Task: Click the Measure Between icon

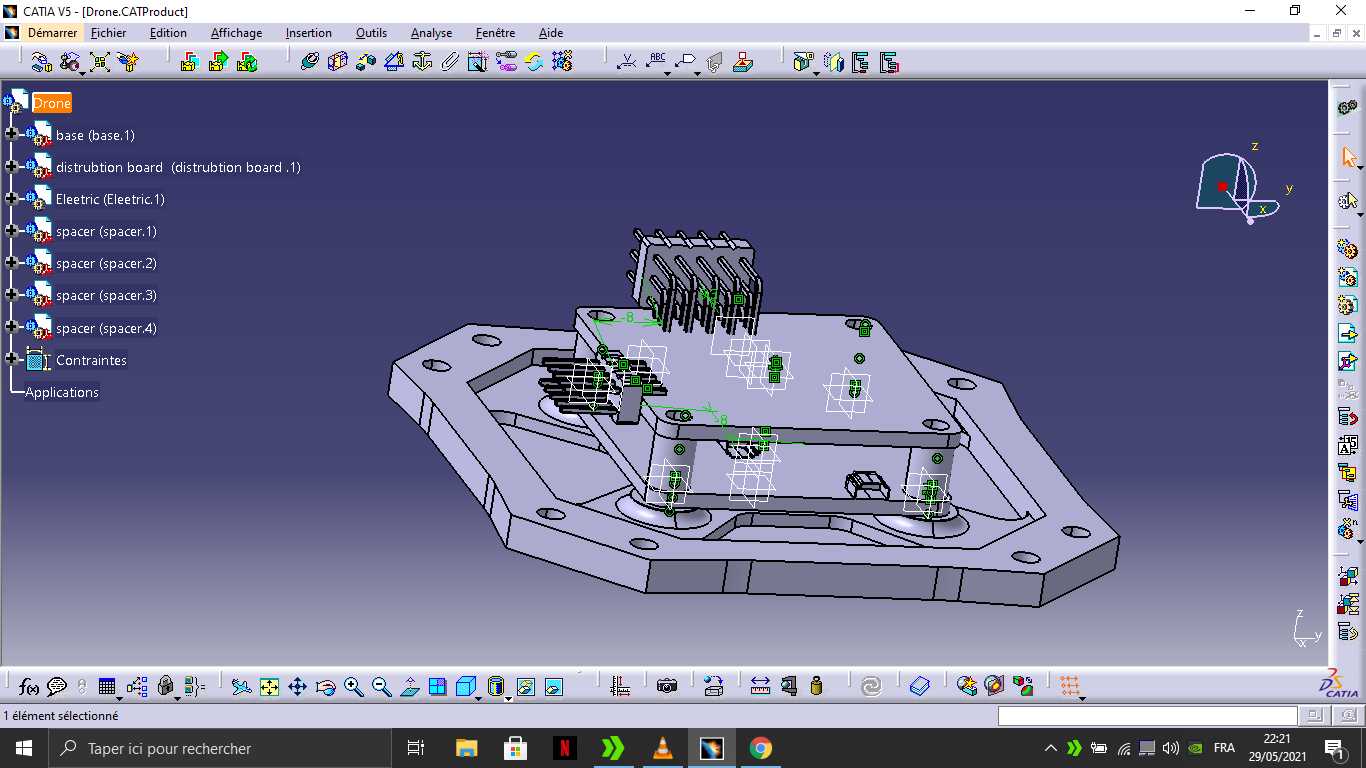Action: pyautogui.click(x=760, y=686)
